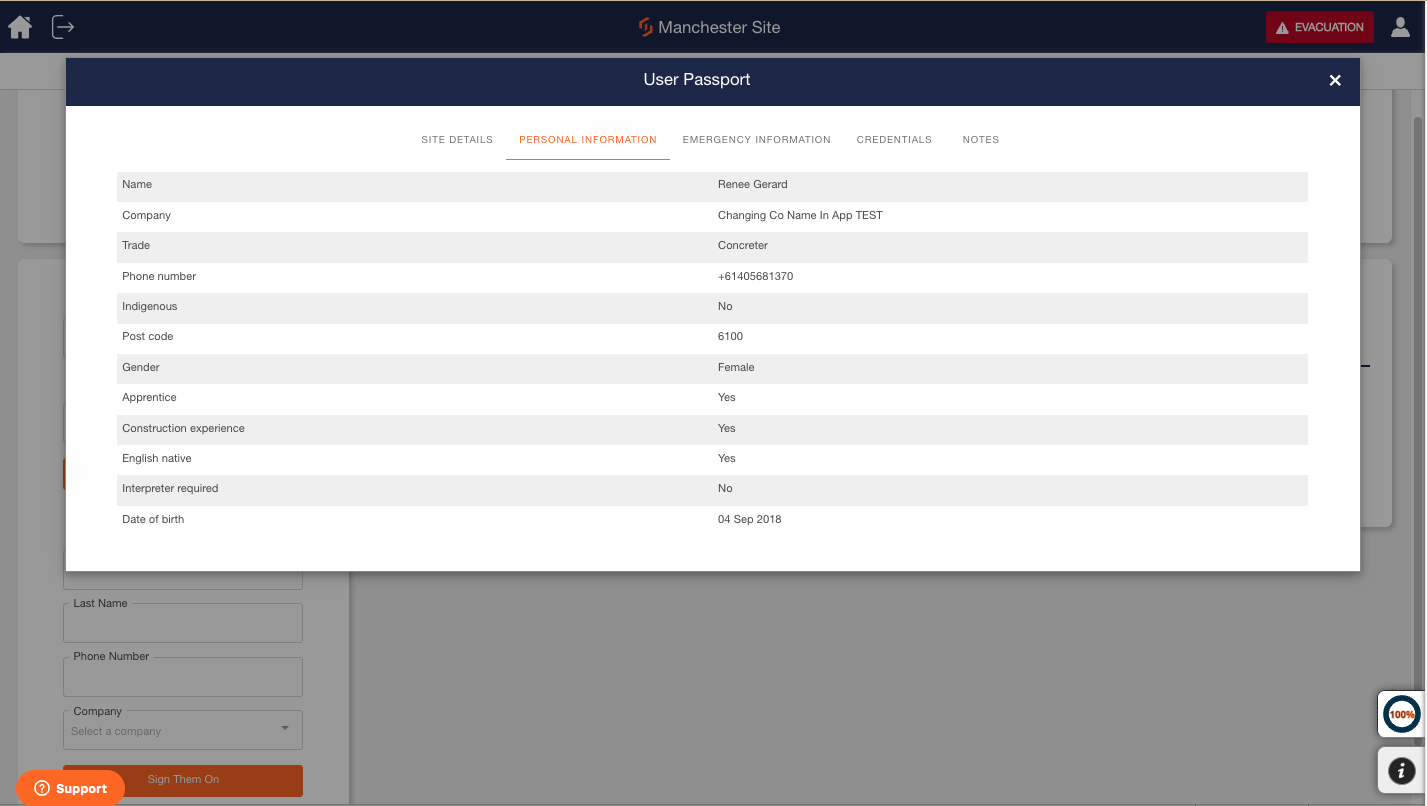Image resolution: width=1427 pixels, height=806 pixels.
Task: Click the Interpreter required No value
Action: 725,489
